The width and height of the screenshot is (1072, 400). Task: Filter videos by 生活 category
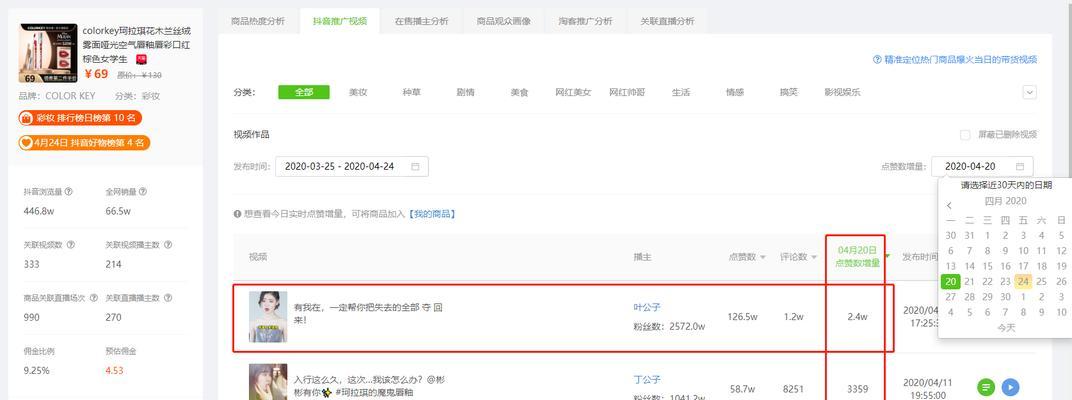(681, 92)
